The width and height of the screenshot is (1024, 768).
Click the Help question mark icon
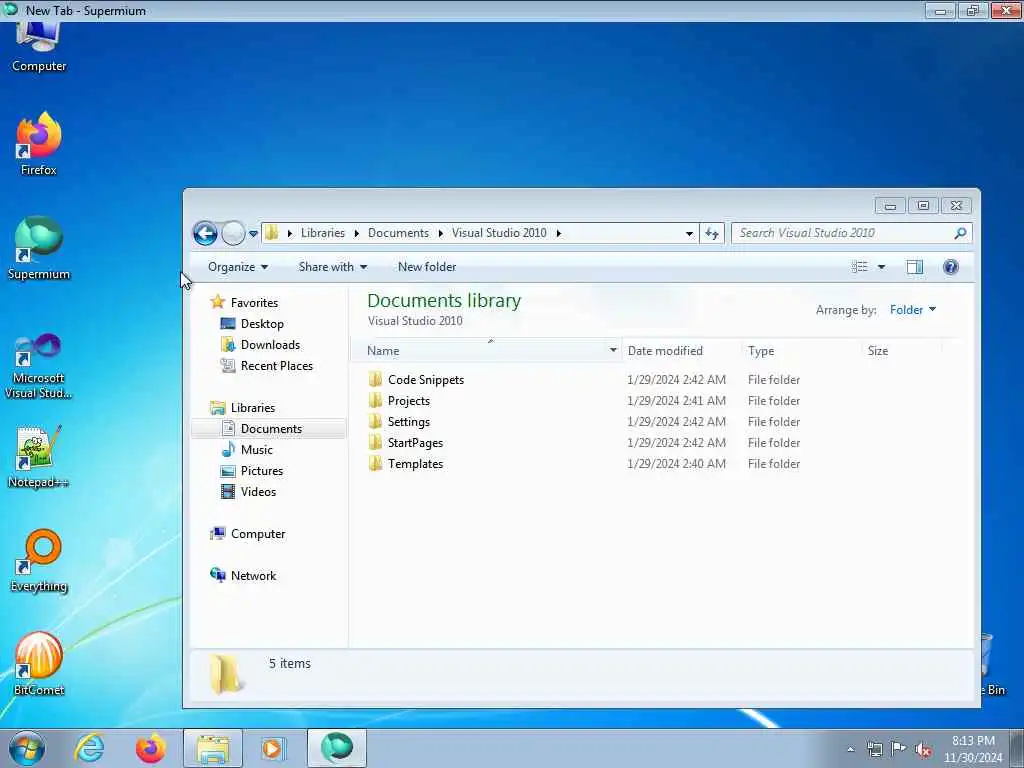click(951, 266)
